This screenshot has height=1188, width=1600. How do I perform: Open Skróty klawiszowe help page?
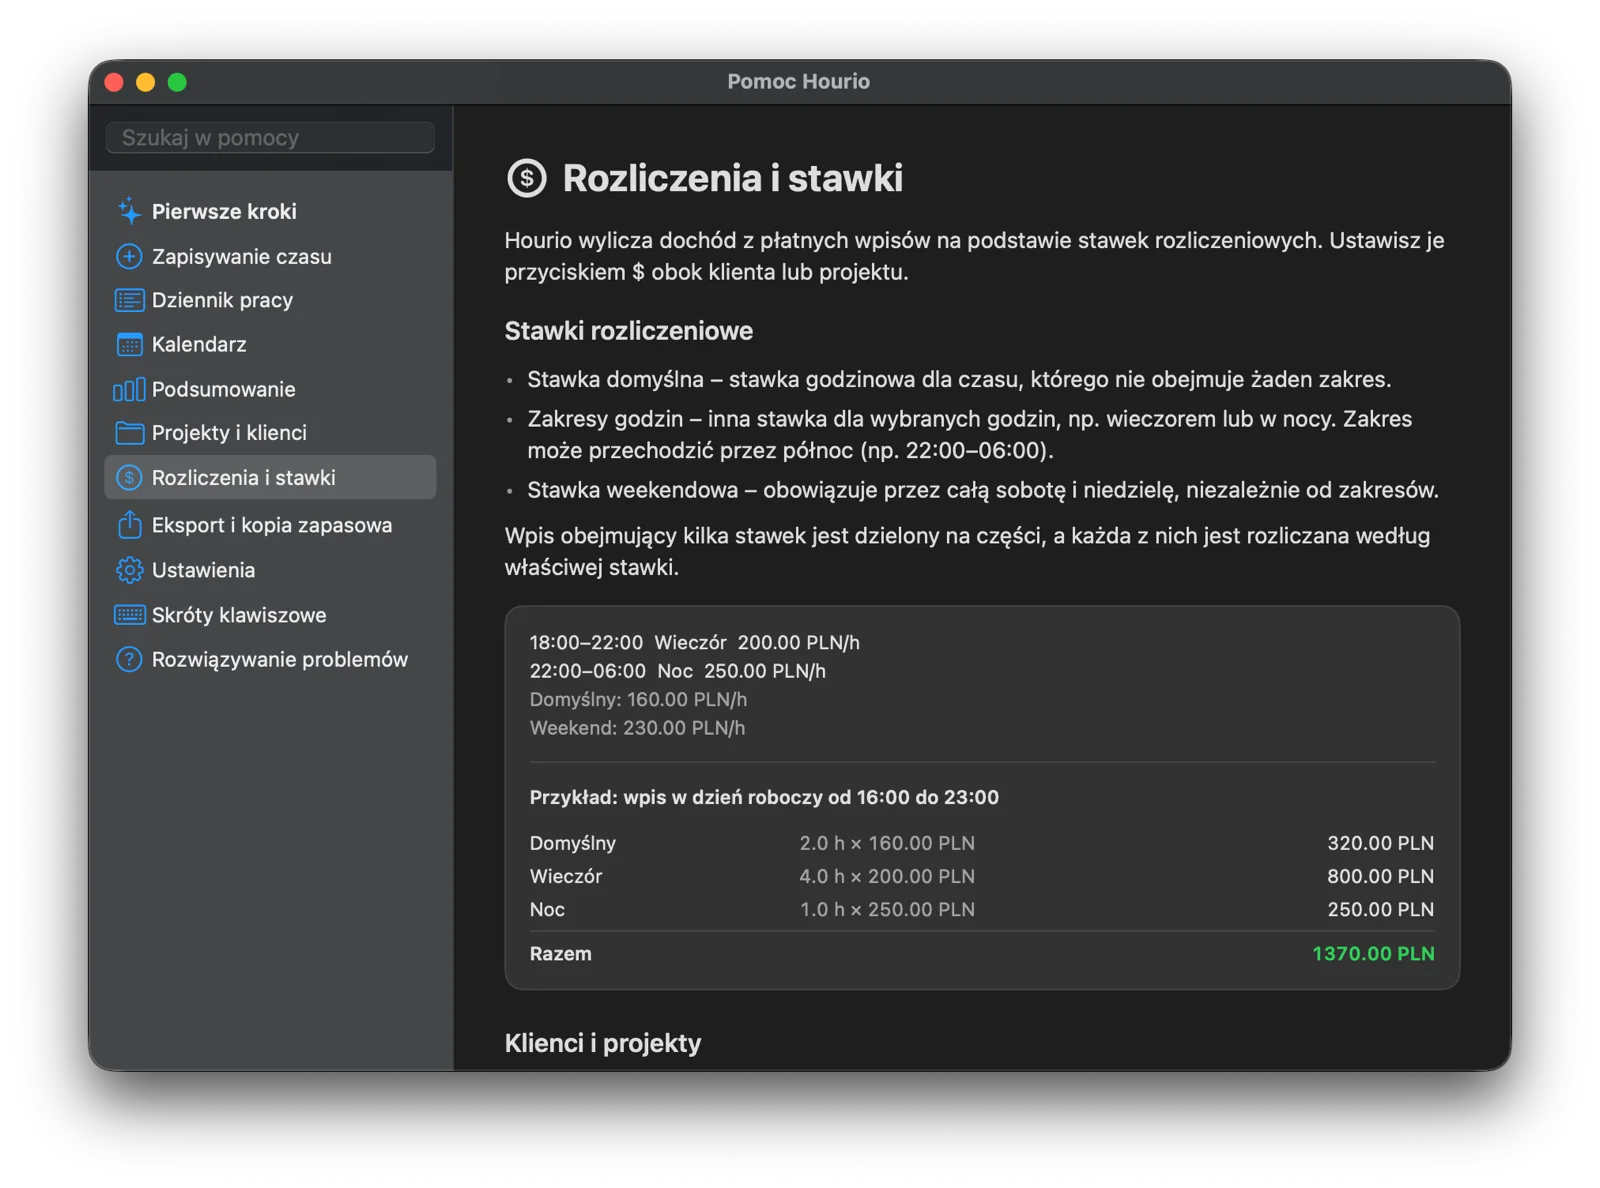tap(270, 615)
